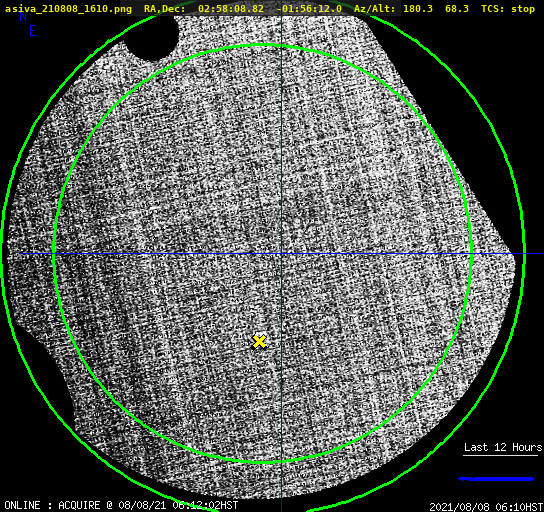Click the ONLINE : ACQUIRE status line
Screen dimensions: 544x512
coord(121,505)
